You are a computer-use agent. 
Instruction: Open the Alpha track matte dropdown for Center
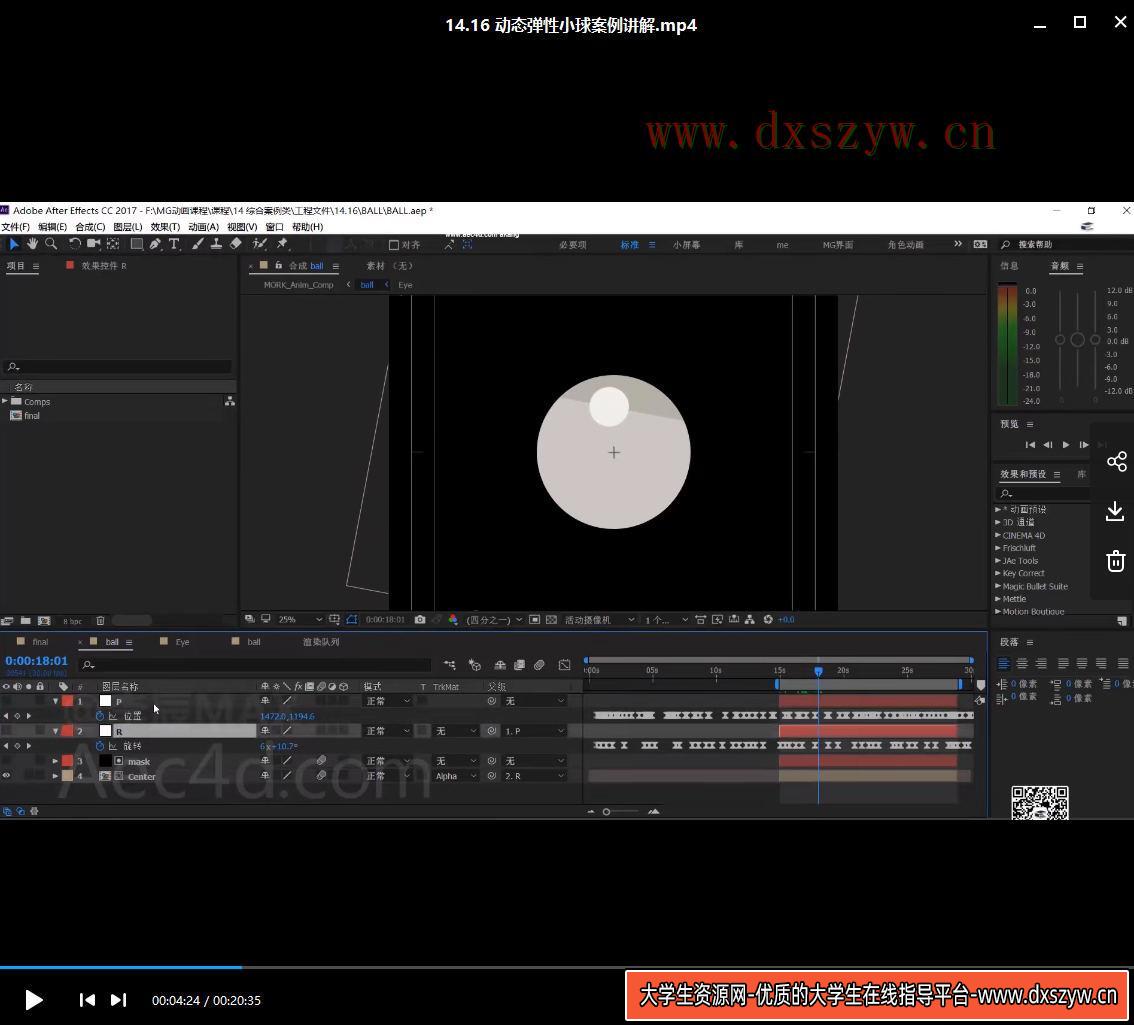click(456, 776)
